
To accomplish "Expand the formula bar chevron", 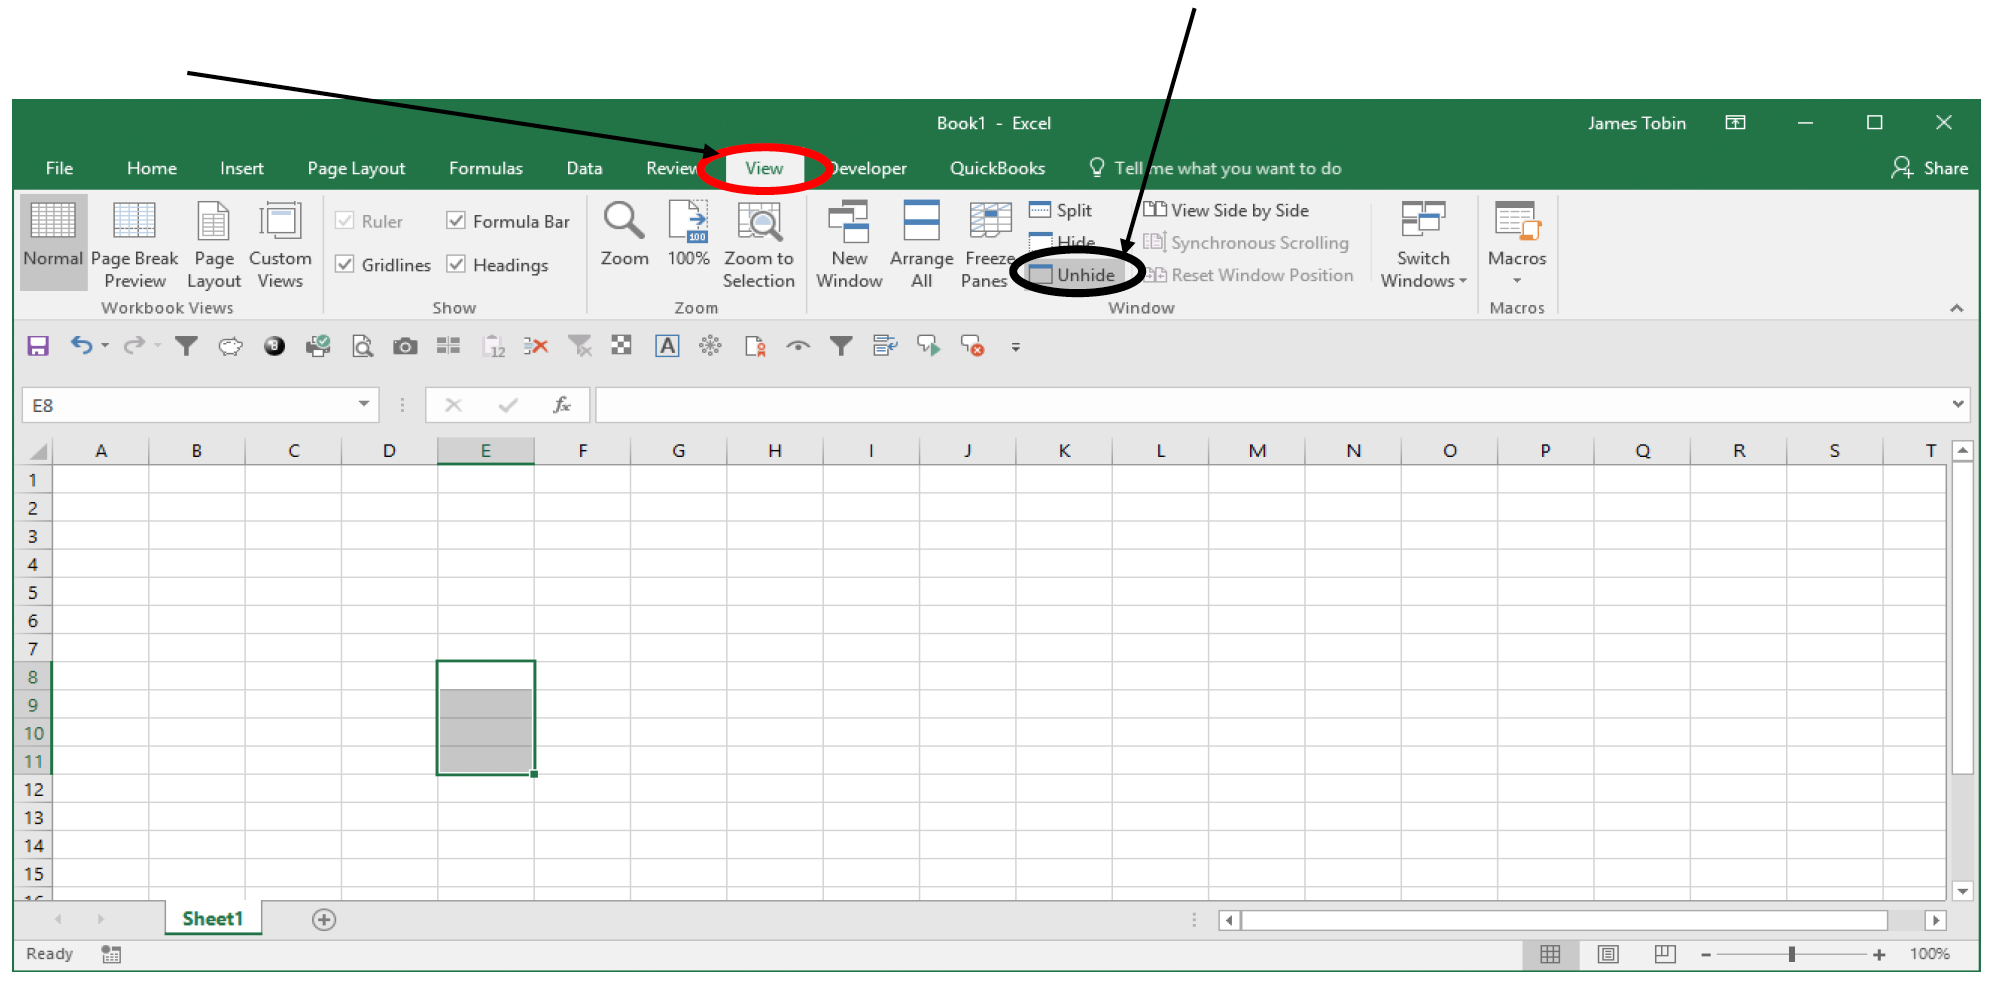I will pyautogui.click(x=1957, y=404).
